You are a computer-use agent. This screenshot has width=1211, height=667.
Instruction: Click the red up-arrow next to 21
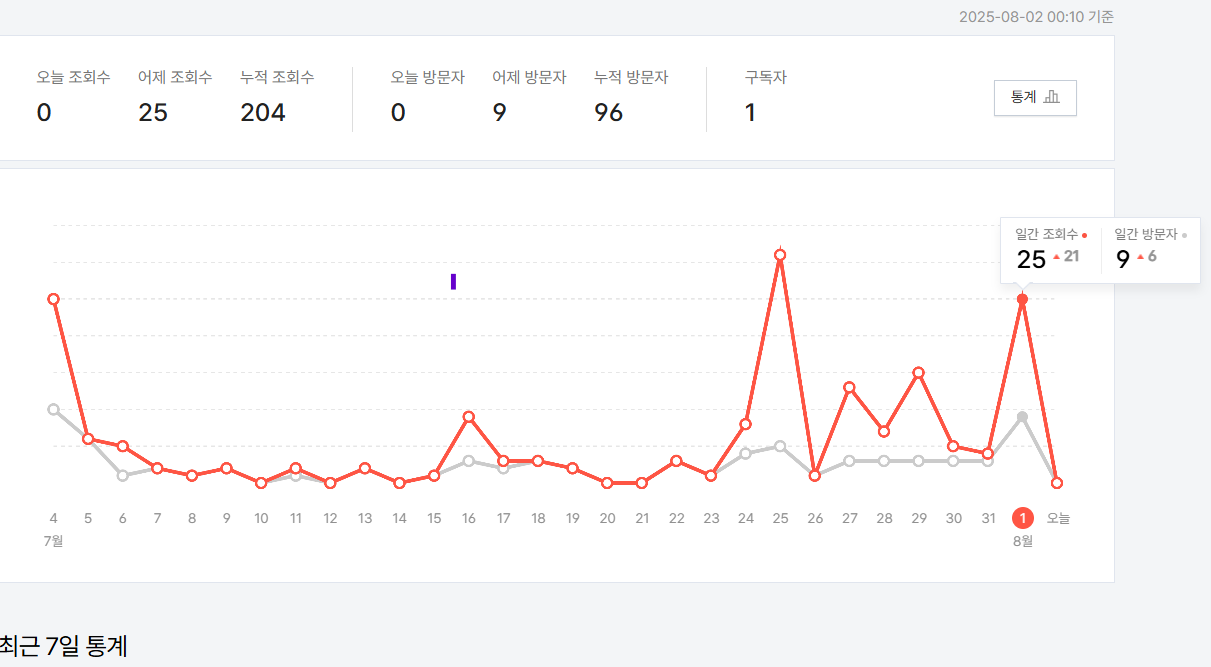(1059, 257)
